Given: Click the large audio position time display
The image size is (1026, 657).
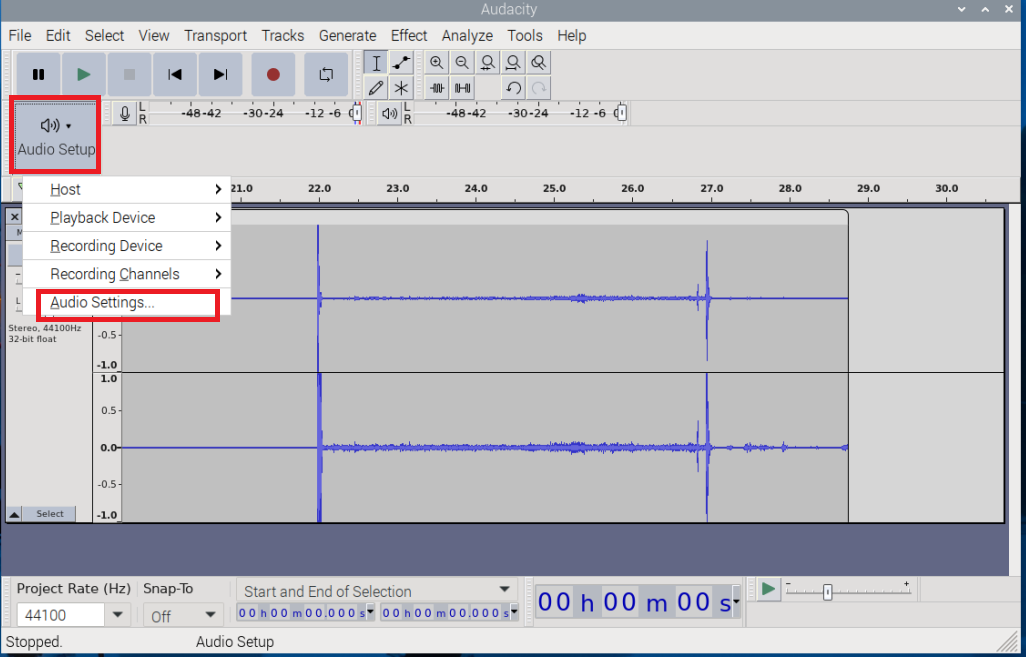Looking at the screenshot, I should coord(633,602).
